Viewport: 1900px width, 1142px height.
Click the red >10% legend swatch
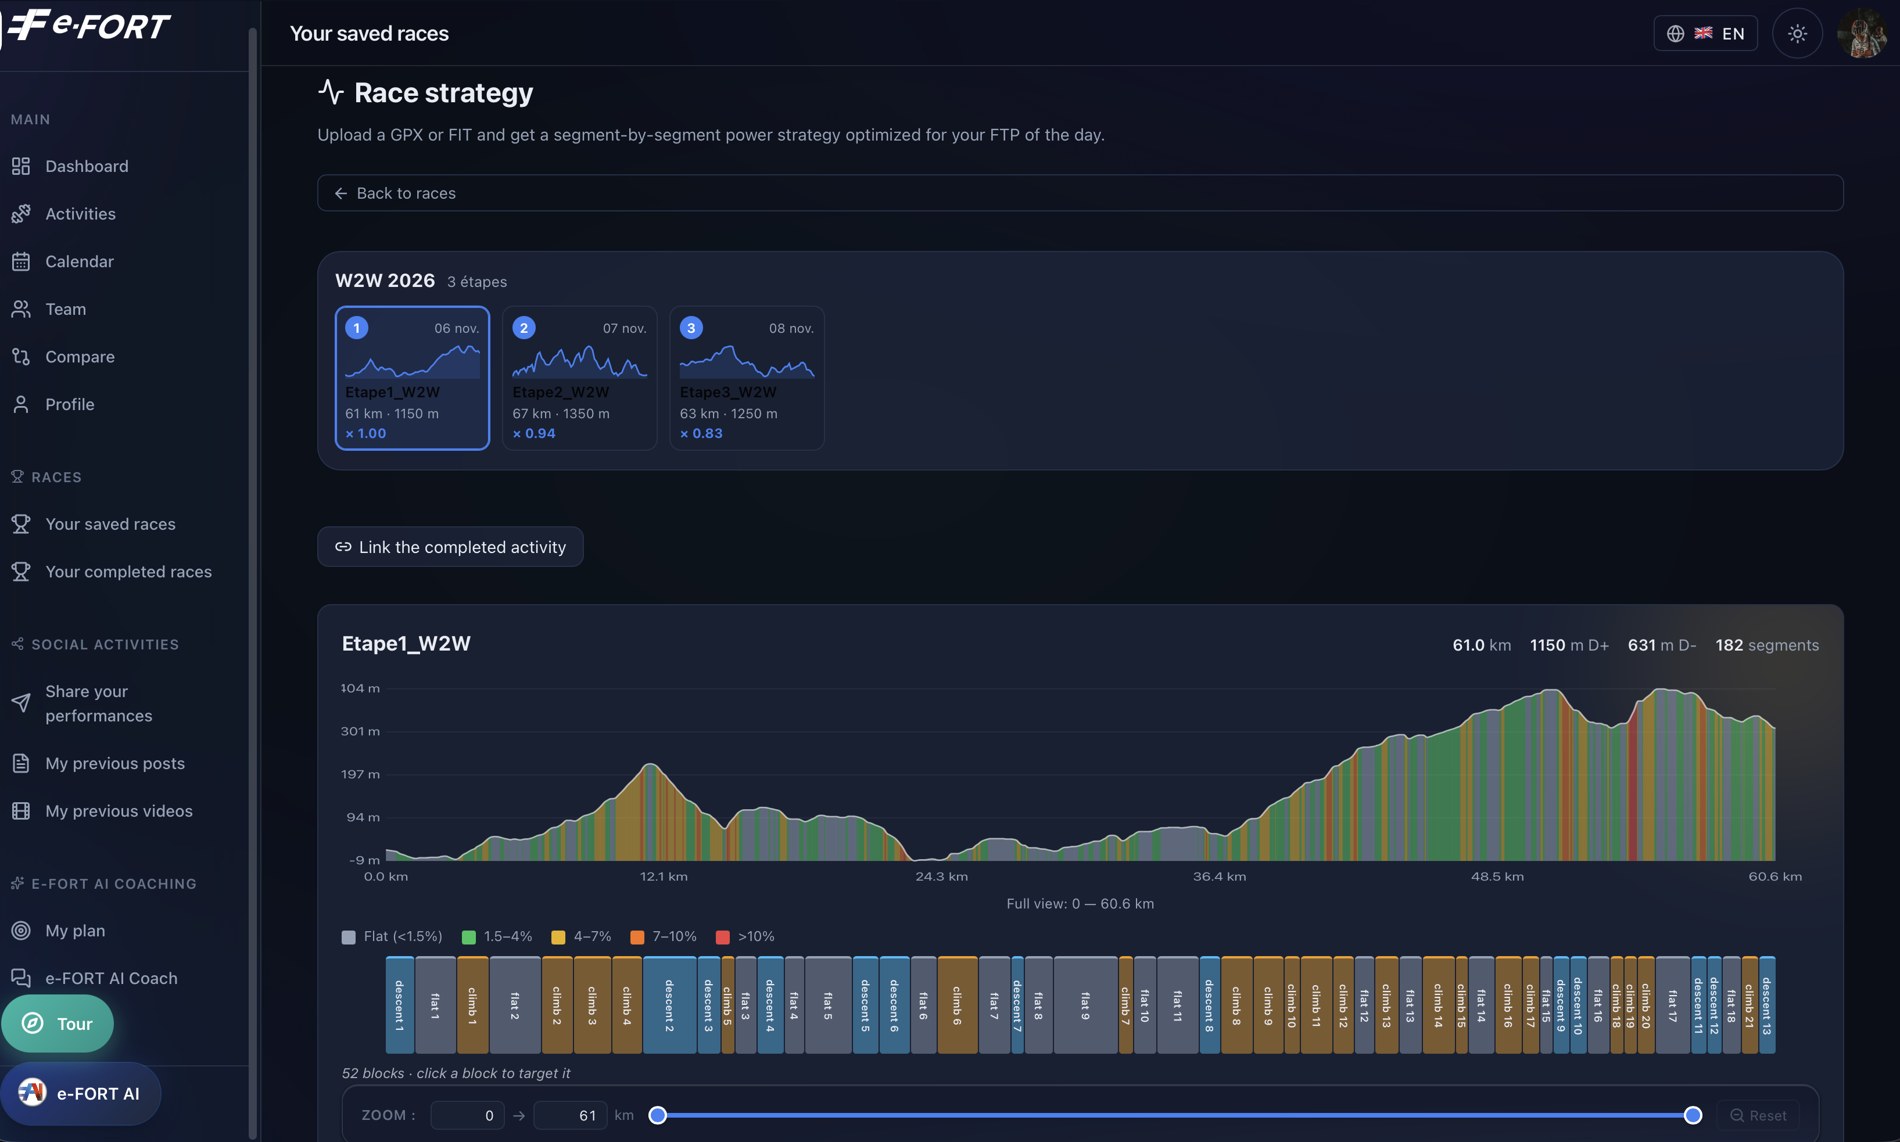[723, 938]
